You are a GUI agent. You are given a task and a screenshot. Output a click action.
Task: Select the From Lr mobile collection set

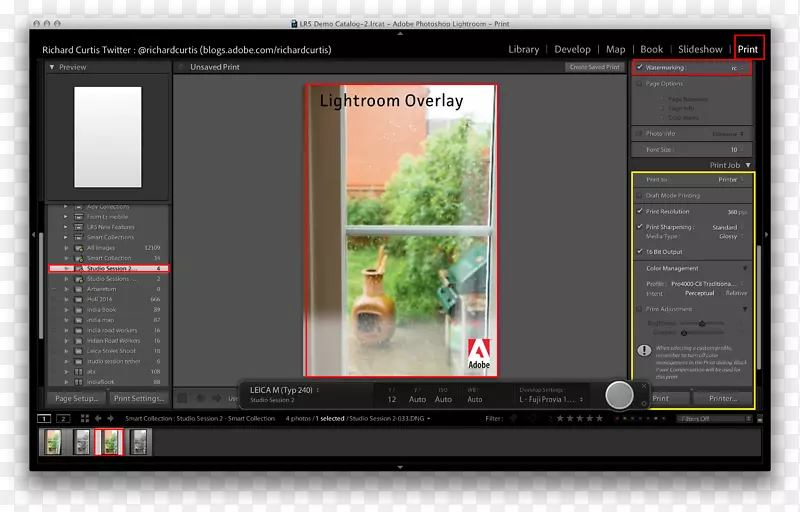108,217
